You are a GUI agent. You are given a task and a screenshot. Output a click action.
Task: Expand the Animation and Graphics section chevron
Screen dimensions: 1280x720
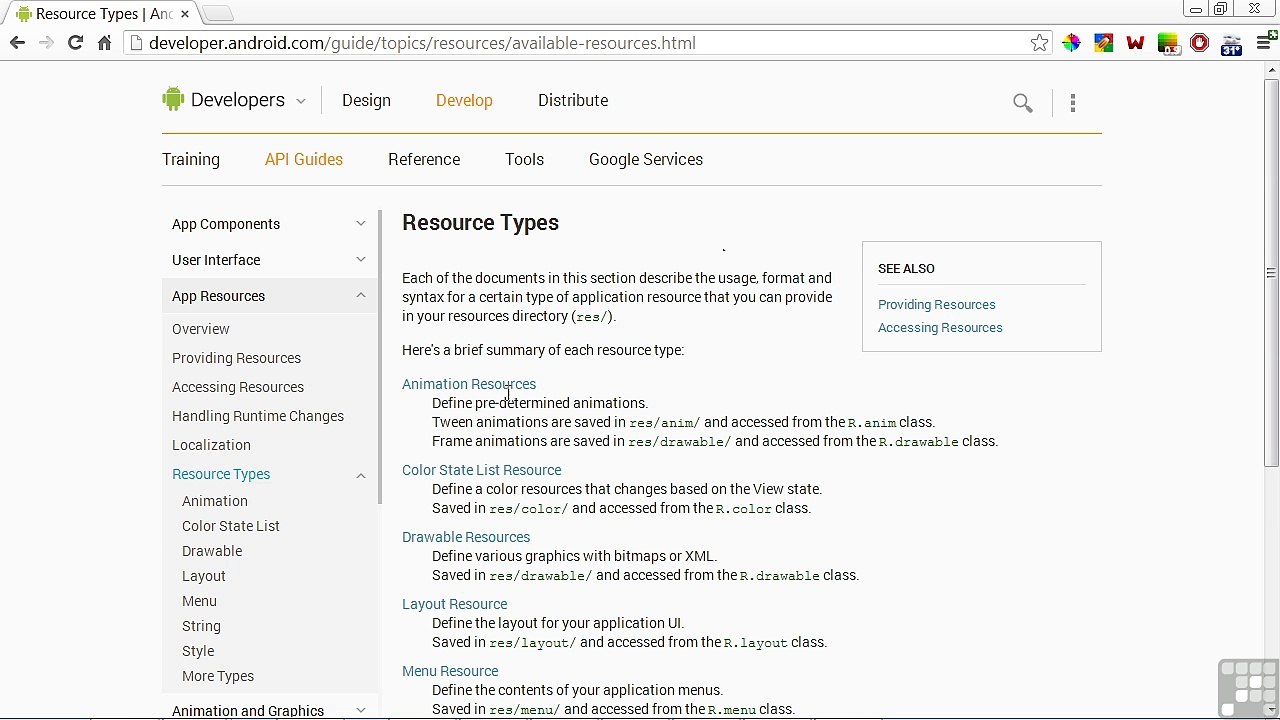[361, 710]
